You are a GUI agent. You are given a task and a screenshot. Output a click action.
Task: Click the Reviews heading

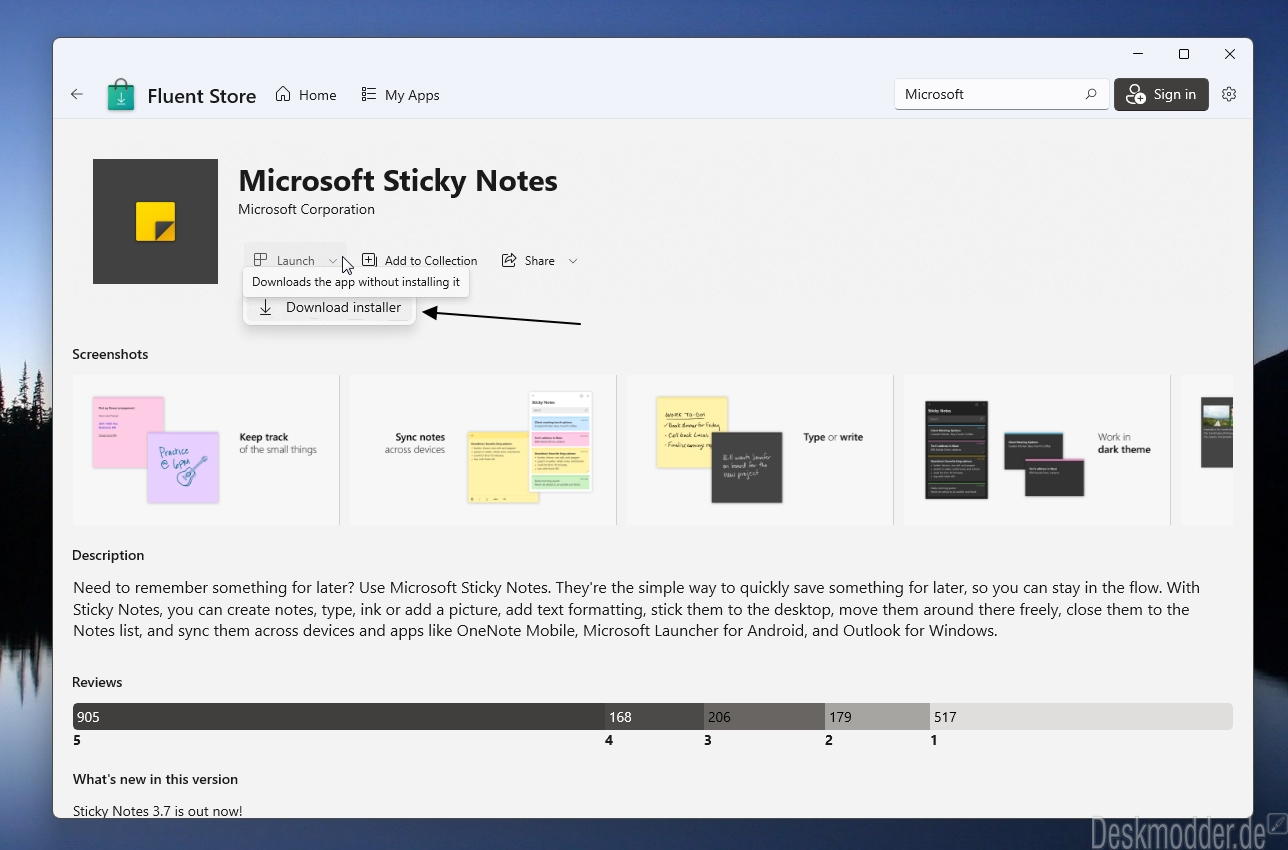click(97, 682)
